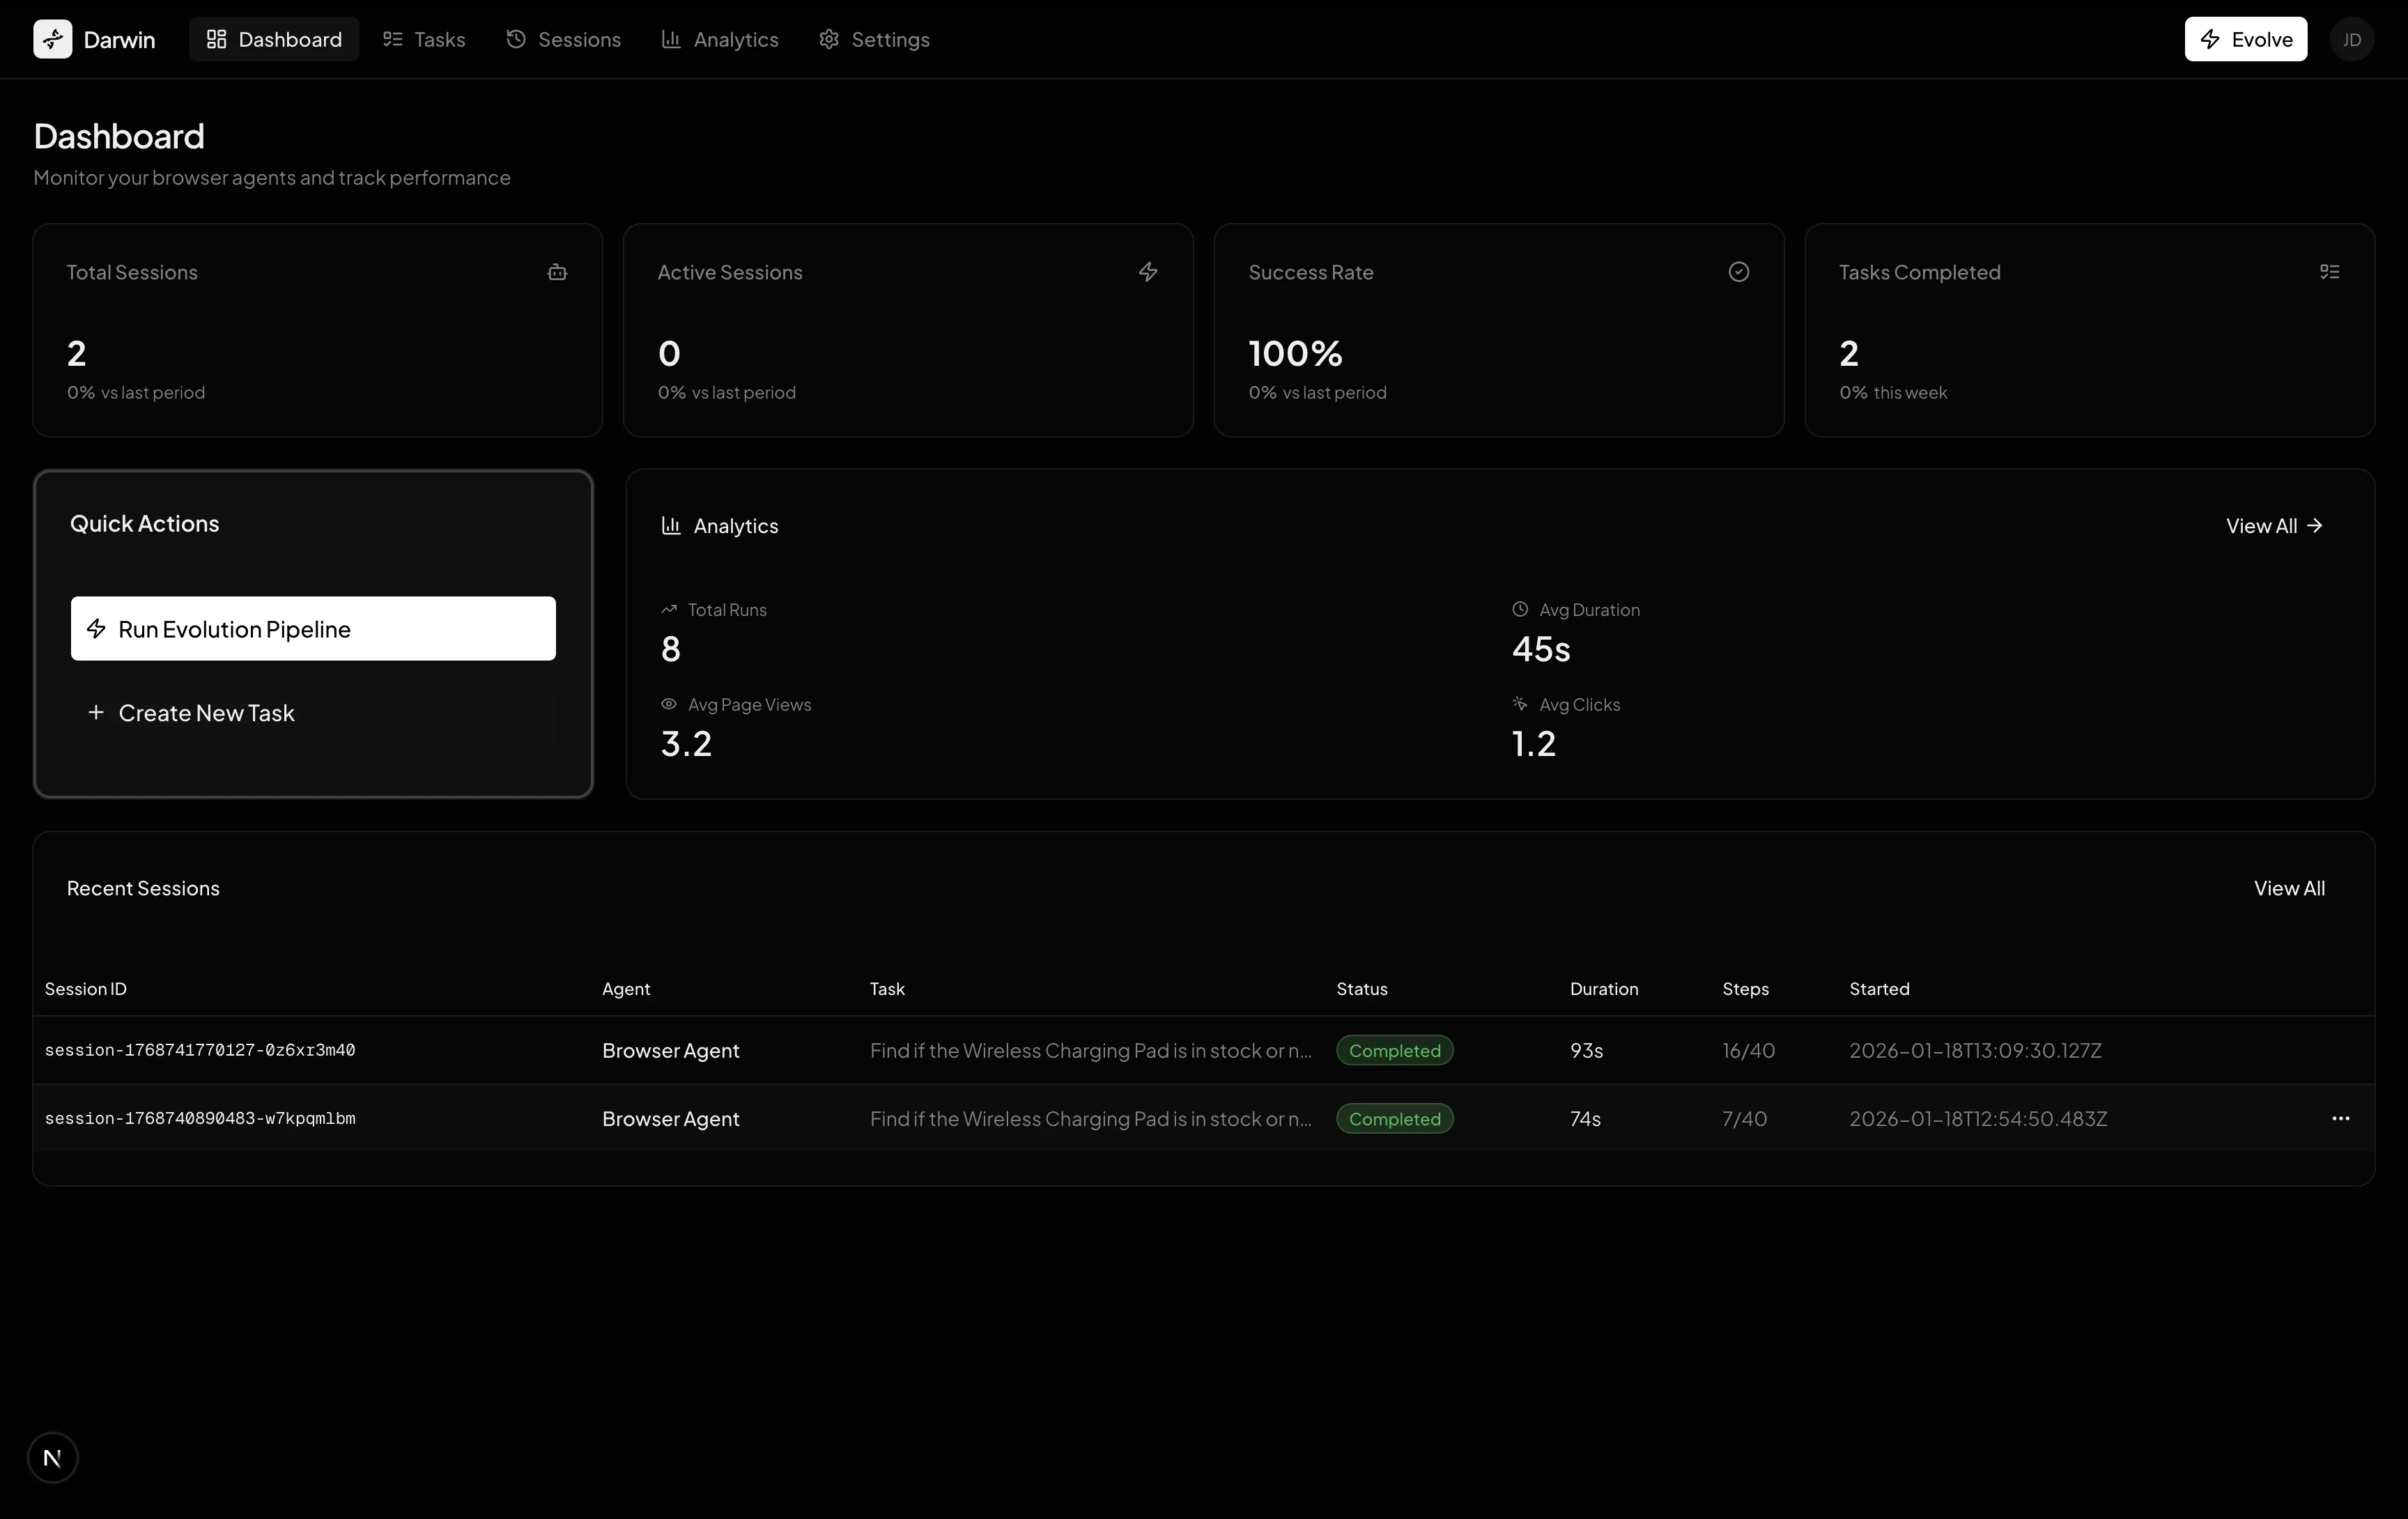Click the Completed badge of the 74s session
The width and height of the screenshot is (2408, 1519).
click(1394, 1118)
